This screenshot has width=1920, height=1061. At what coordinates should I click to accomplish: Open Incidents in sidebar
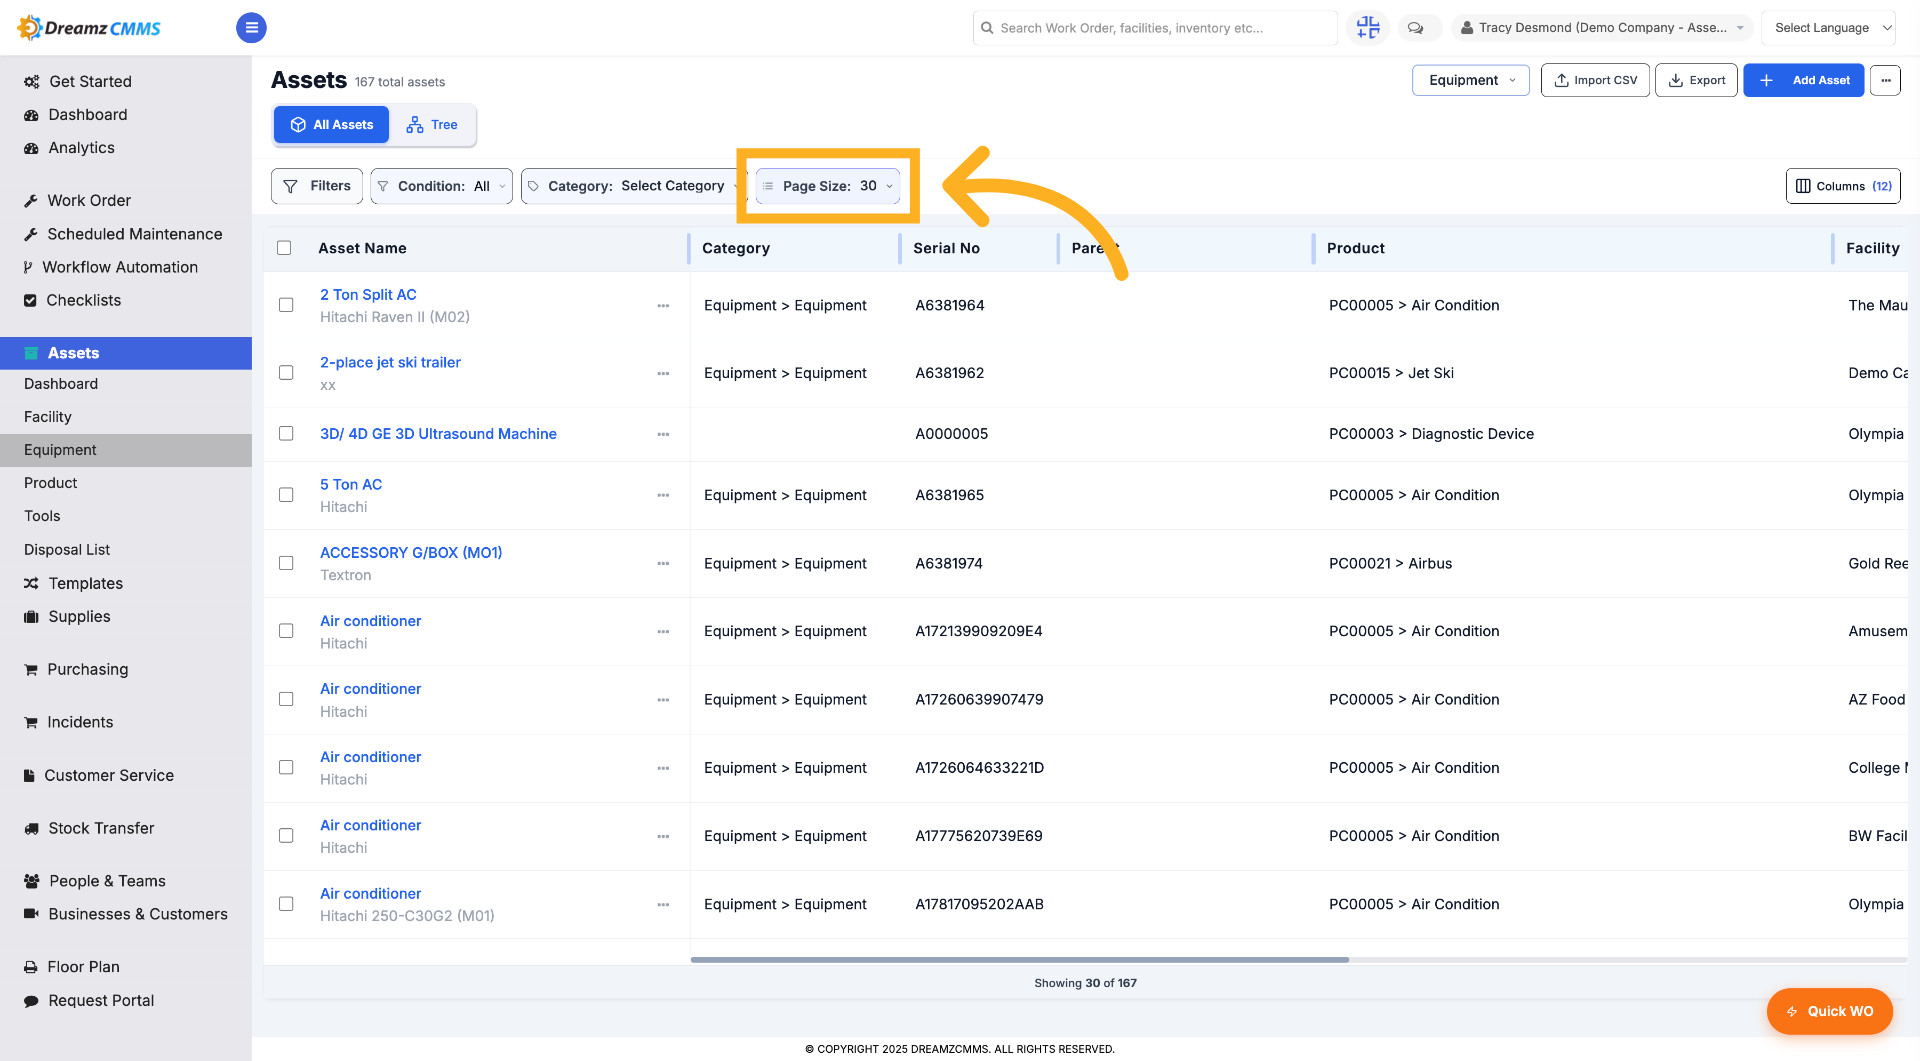coord(80,722)
